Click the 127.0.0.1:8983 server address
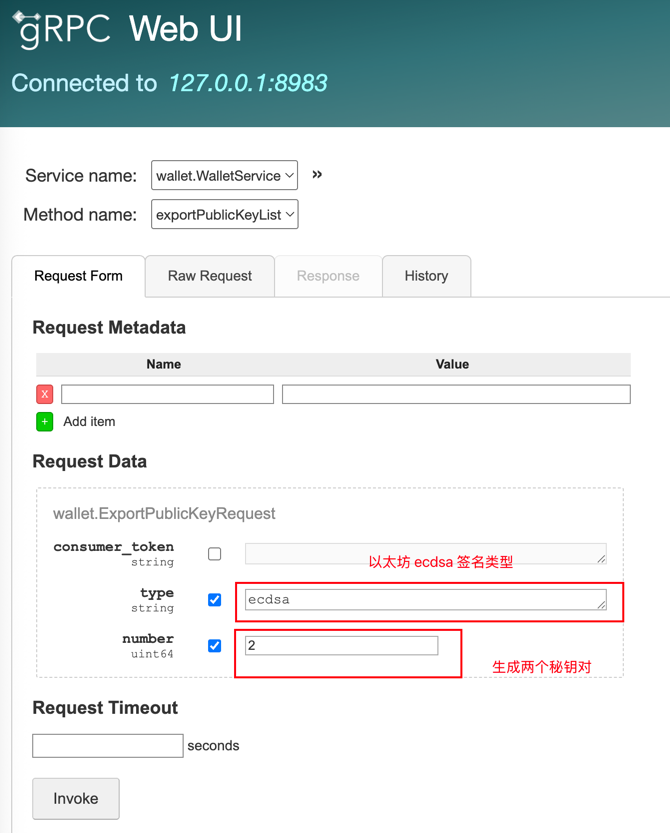This screenshot has height=833, width=670. point(248,83)
